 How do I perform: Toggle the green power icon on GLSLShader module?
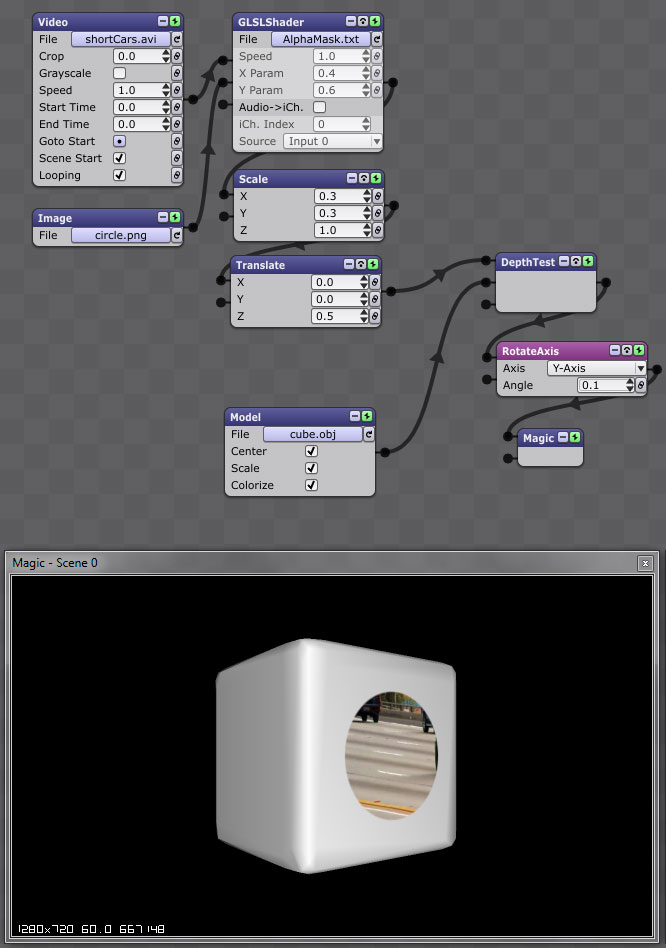375,21
